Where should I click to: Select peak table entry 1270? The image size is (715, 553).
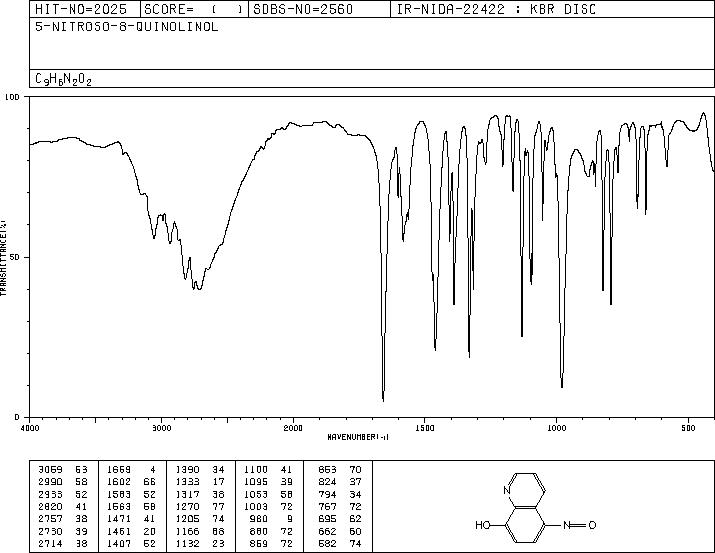(x=200, y=506)
